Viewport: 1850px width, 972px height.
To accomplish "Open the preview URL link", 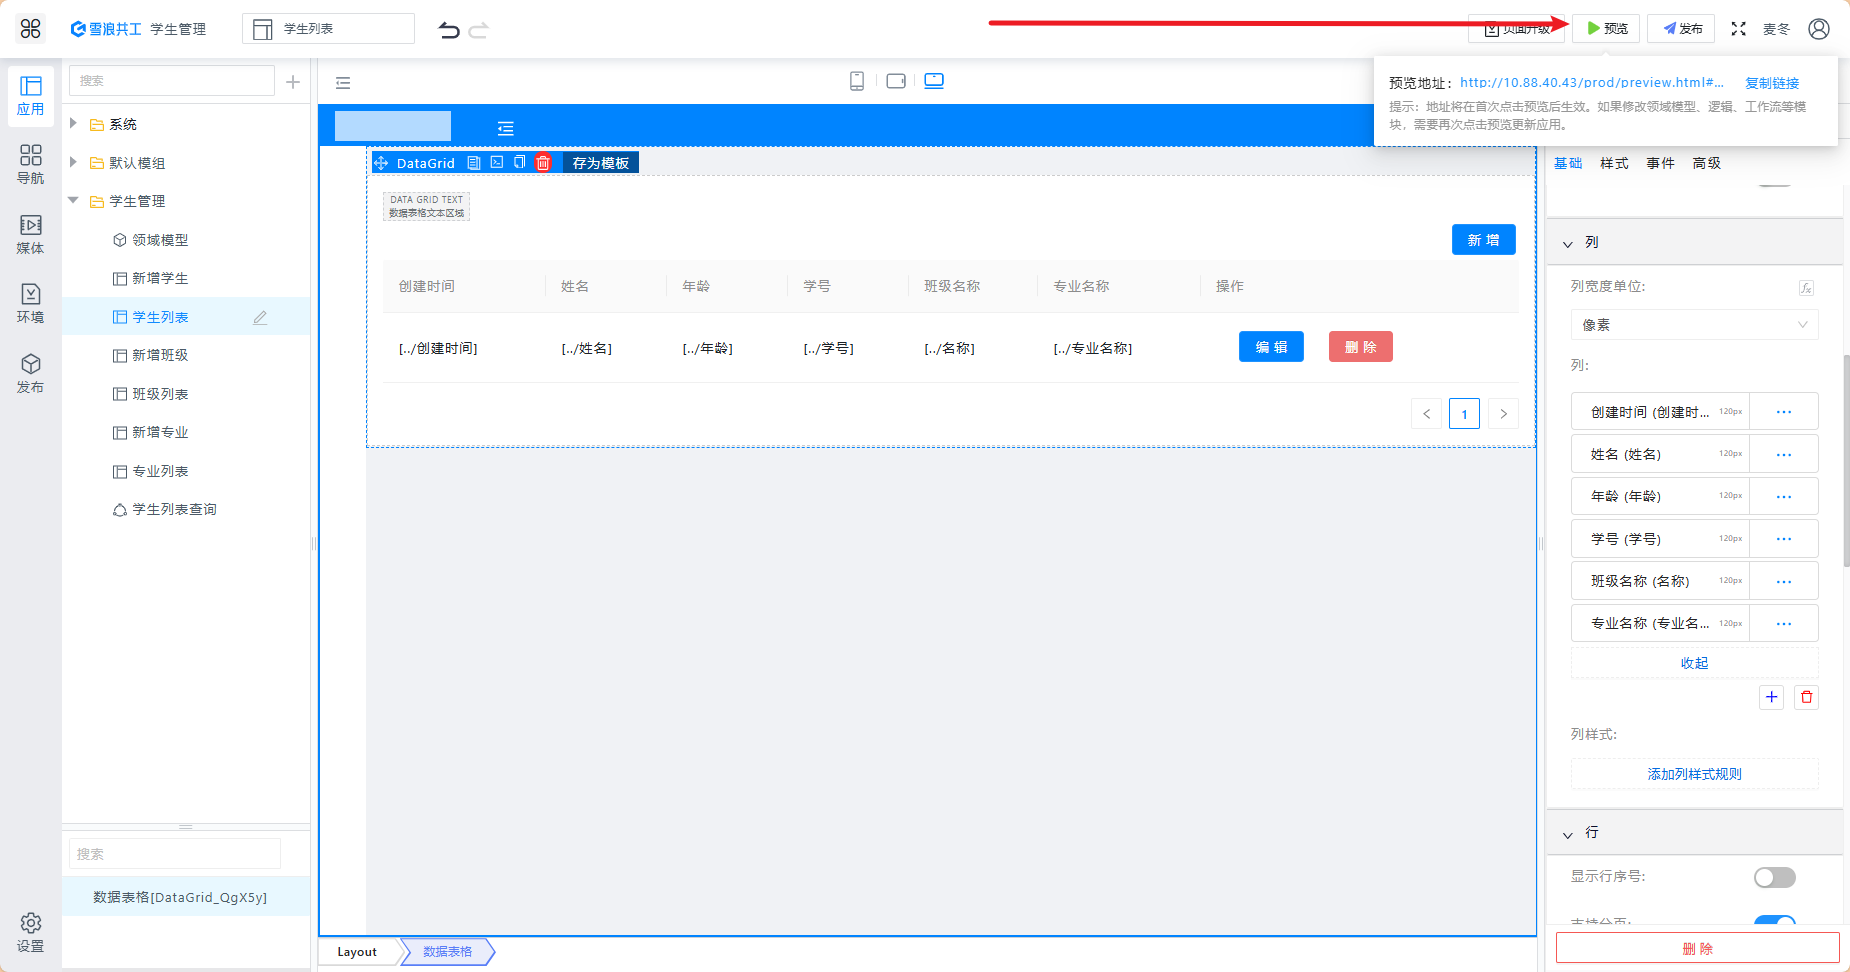I will click(x=1591, y=83).
